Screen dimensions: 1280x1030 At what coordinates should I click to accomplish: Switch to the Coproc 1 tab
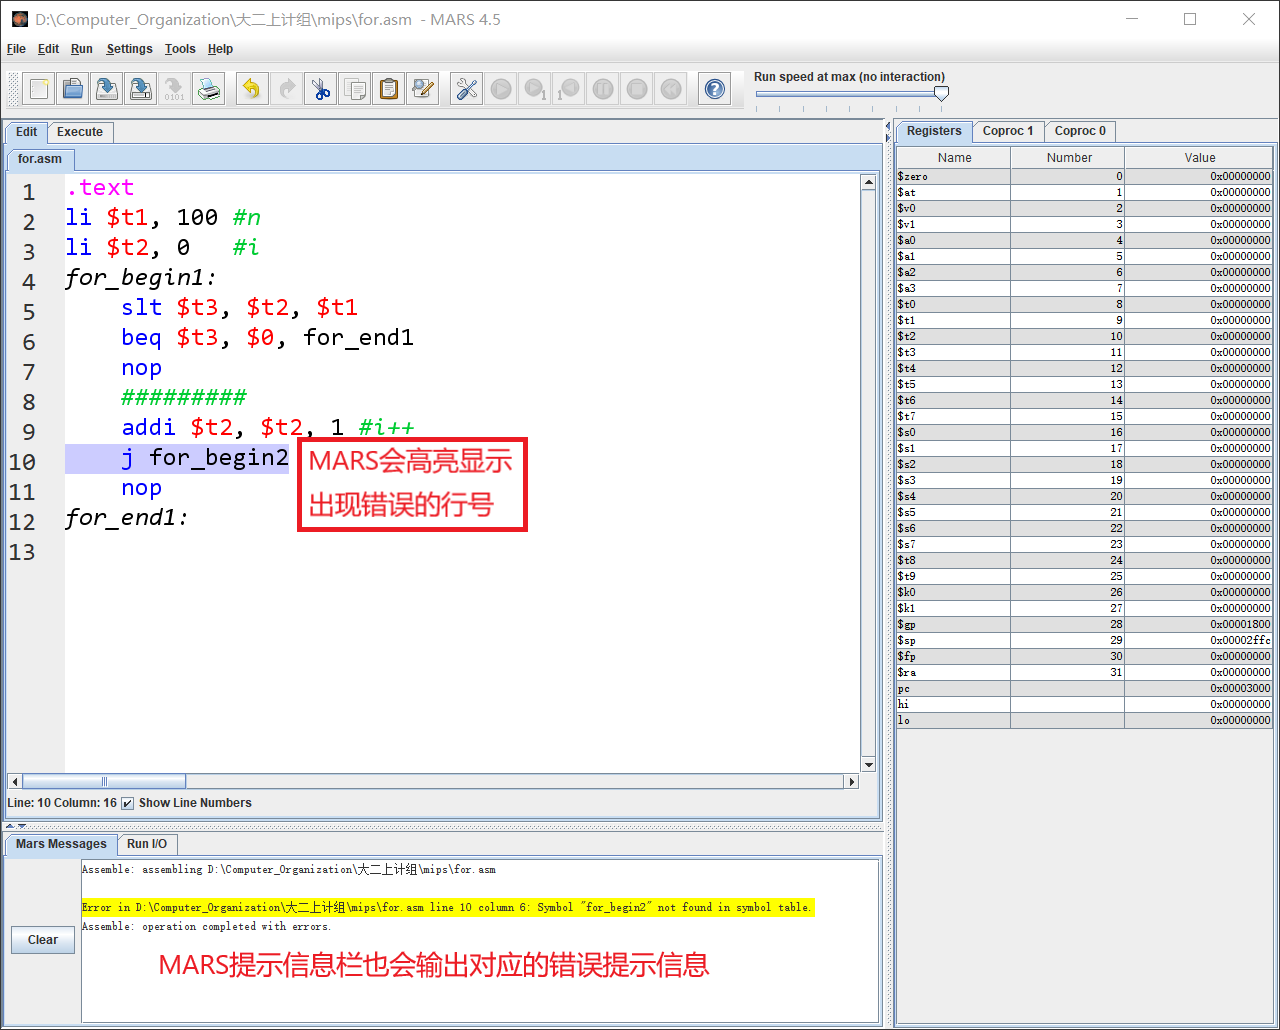point(1008,131)
